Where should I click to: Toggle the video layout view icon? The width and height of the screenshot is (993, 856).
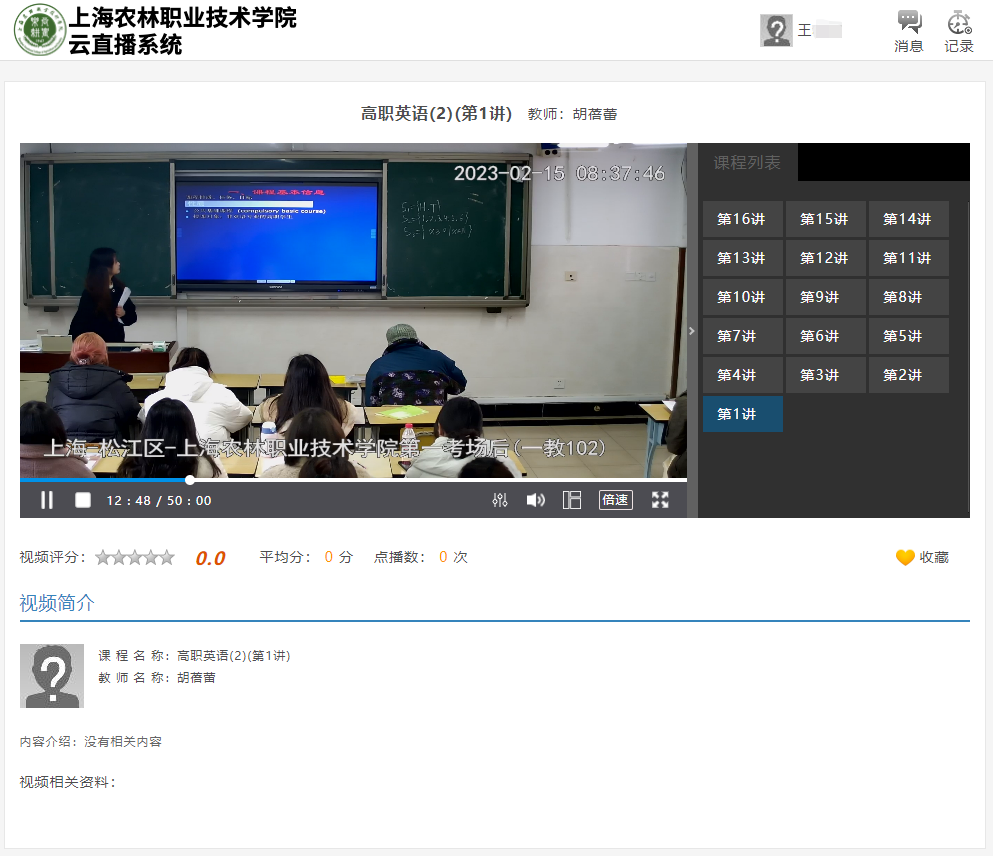tap(572, 500)
